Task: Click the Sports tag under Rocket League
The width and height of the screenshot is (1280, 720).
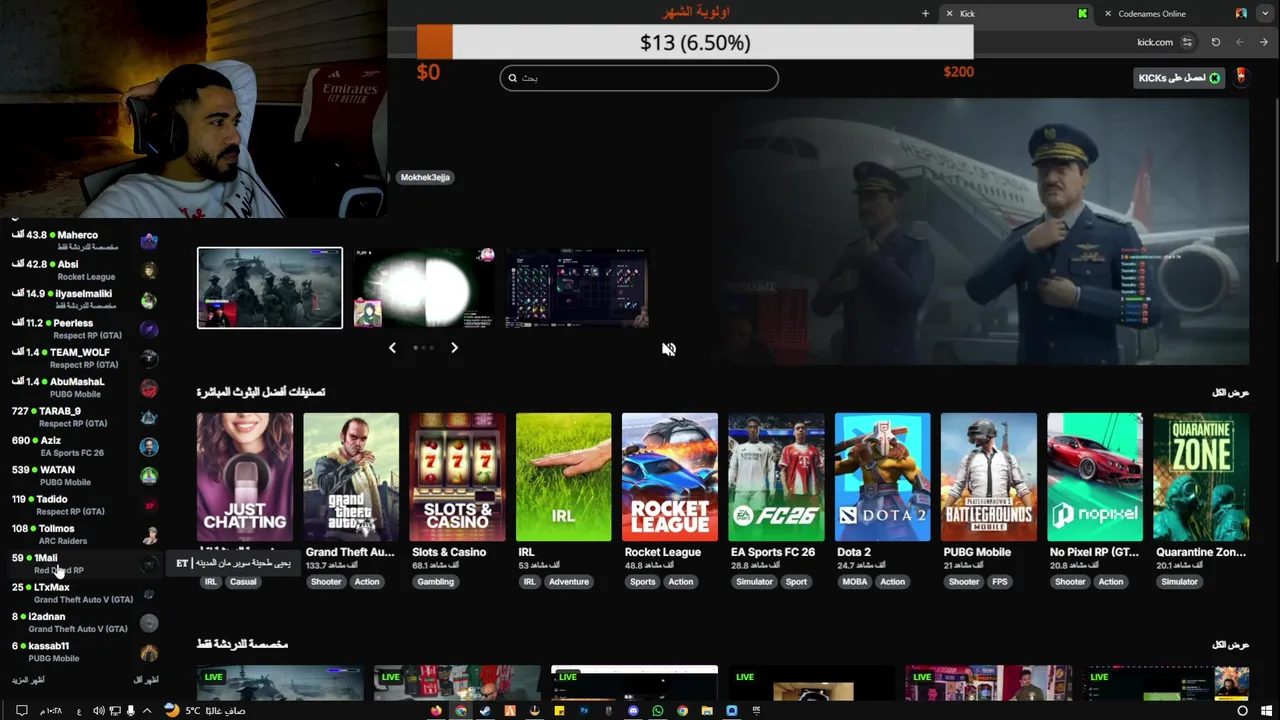Action: coord(642,581)
